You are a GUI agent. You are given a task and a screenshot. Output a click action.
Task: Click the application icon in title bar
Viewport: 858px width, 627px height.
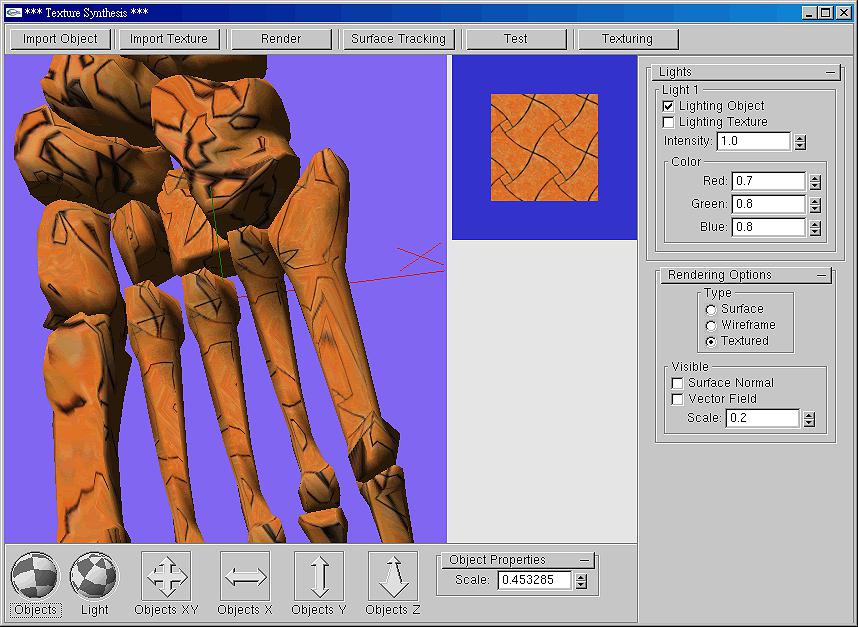13,12
